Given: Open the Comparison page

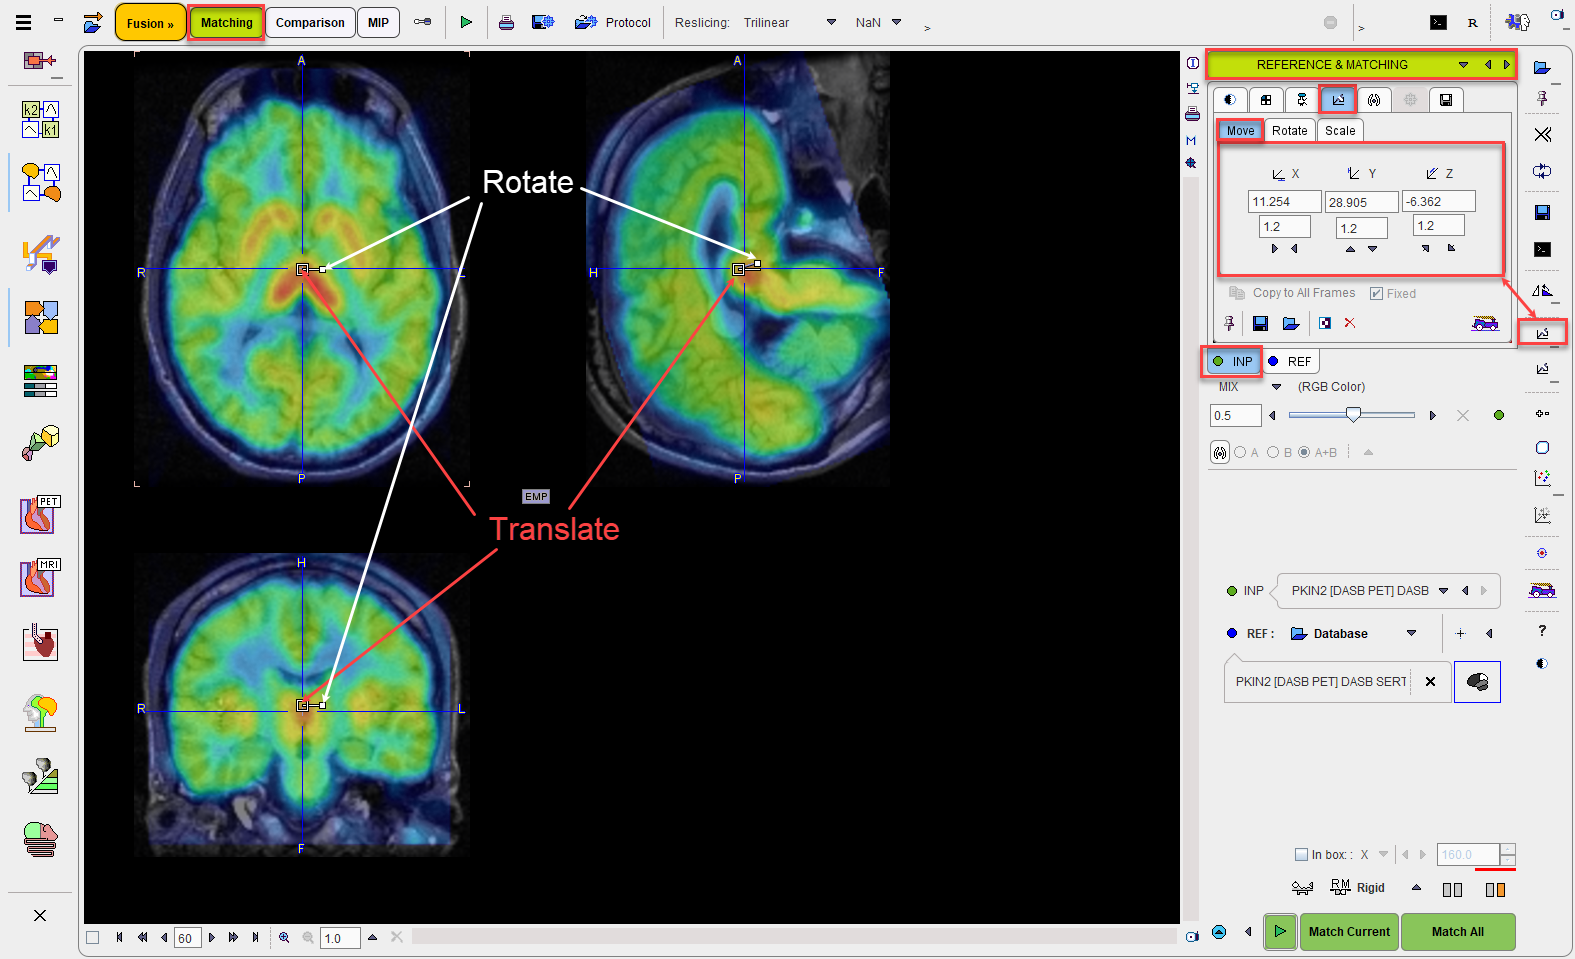Looking at the screenshot, I should click(x=310, y=22).
